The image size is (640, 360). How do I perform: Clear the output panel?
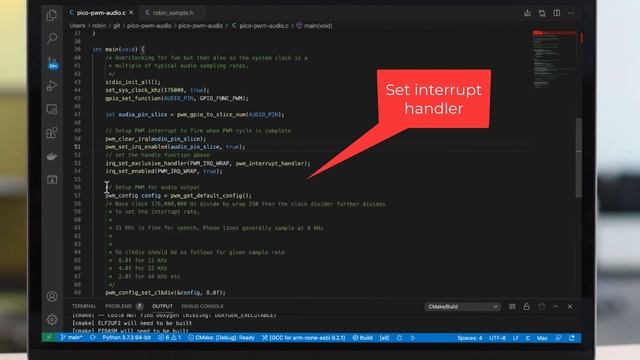(512, 307)
